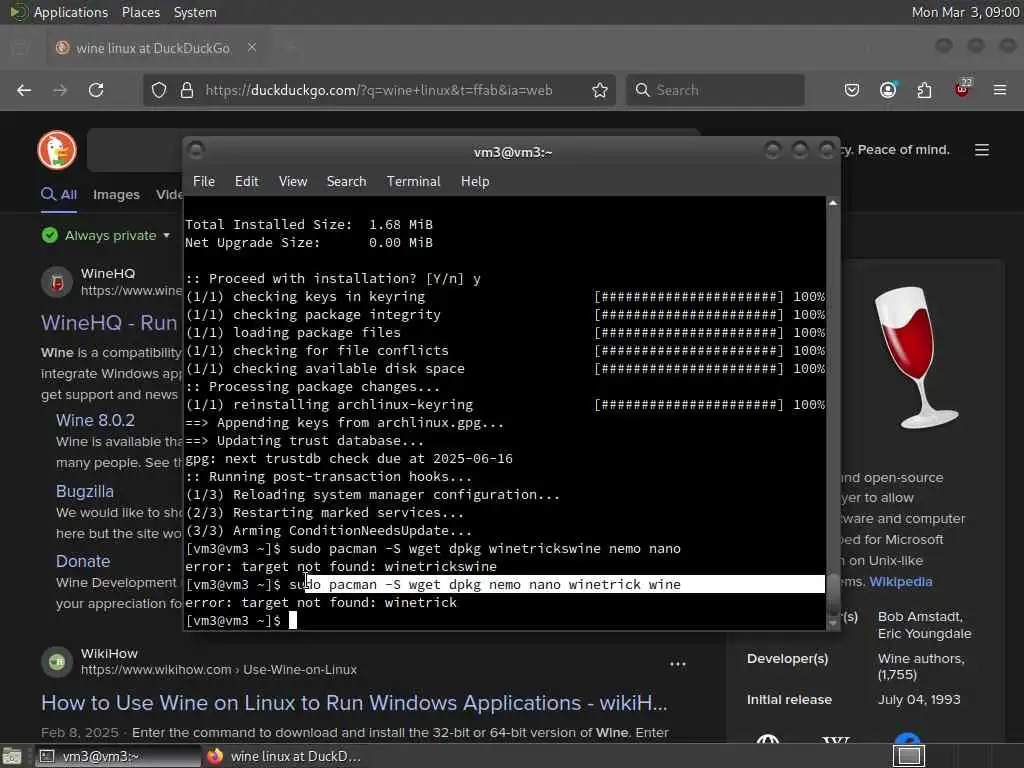The image size is (1024, 768).
Task: Focus the Firefox Search box
Action: 715,90
